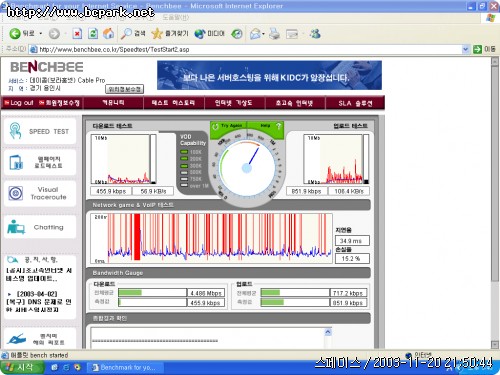Click page vertical scrollbar down arrow
The height and width of the screenshot is (375, 500).
click(x=495, y=344)
